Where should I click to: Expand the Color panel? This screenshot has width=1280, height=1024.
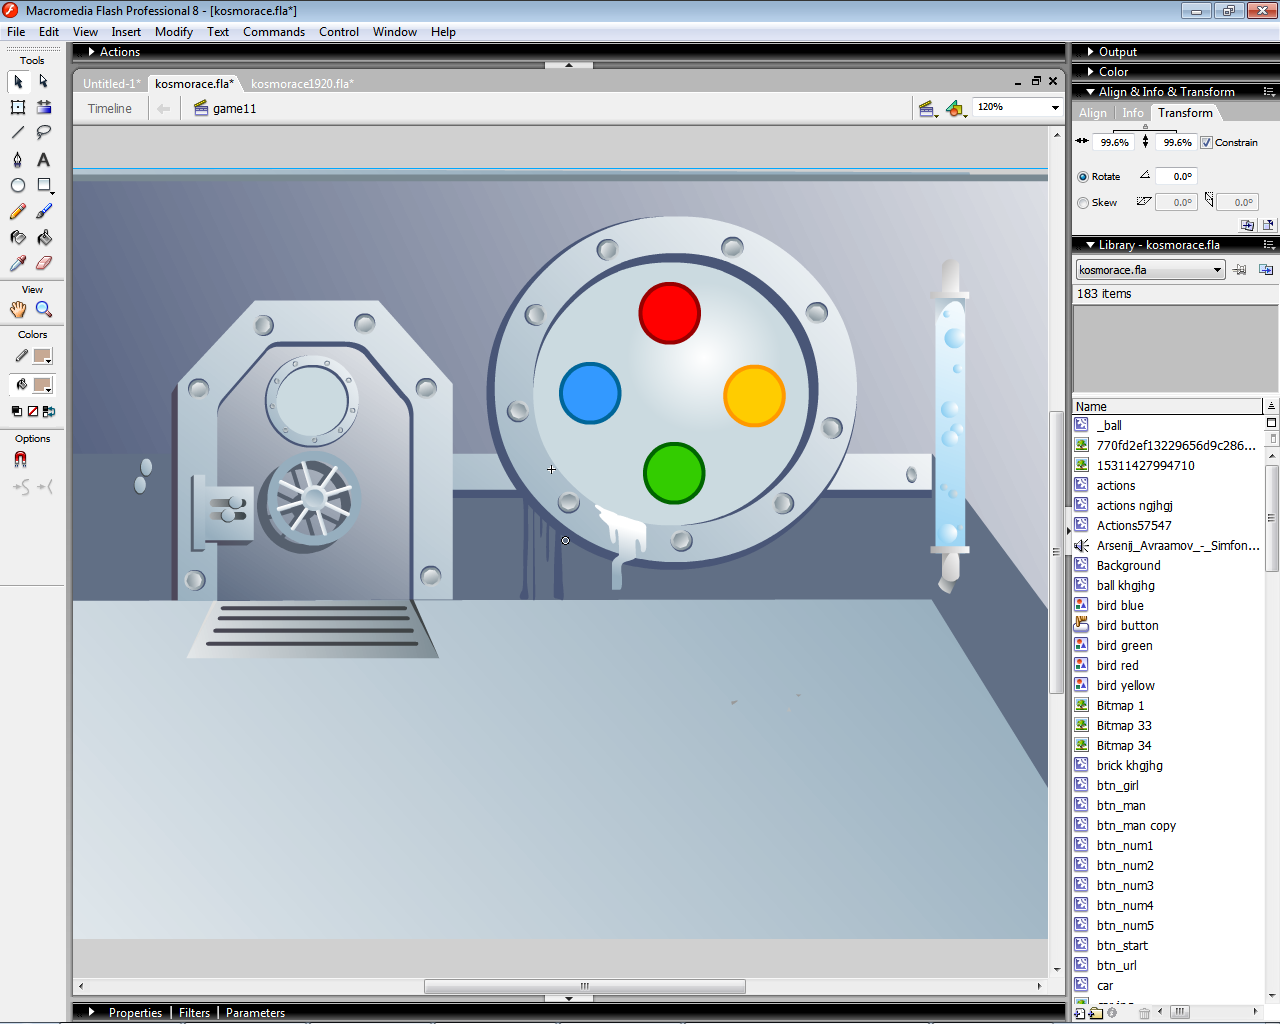click(x=1113, y=72)
